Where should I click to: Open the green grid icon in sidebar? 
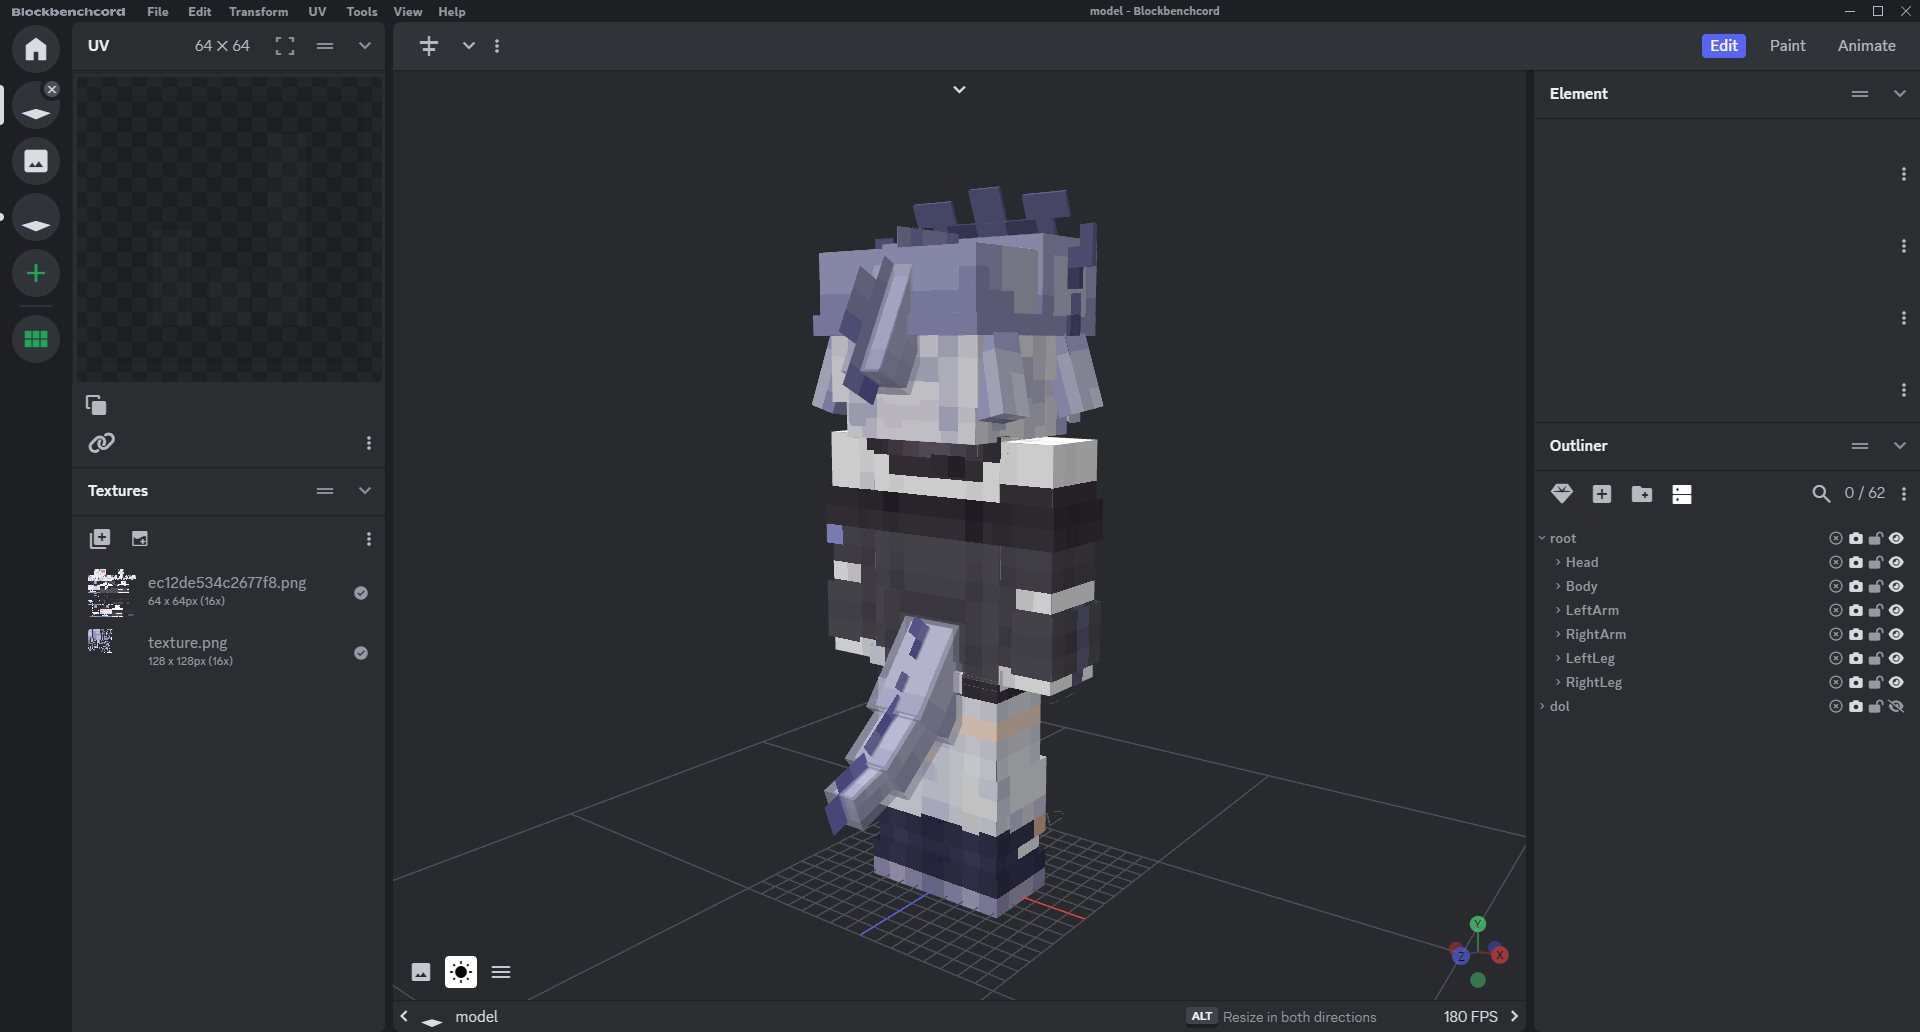point(36,339)
